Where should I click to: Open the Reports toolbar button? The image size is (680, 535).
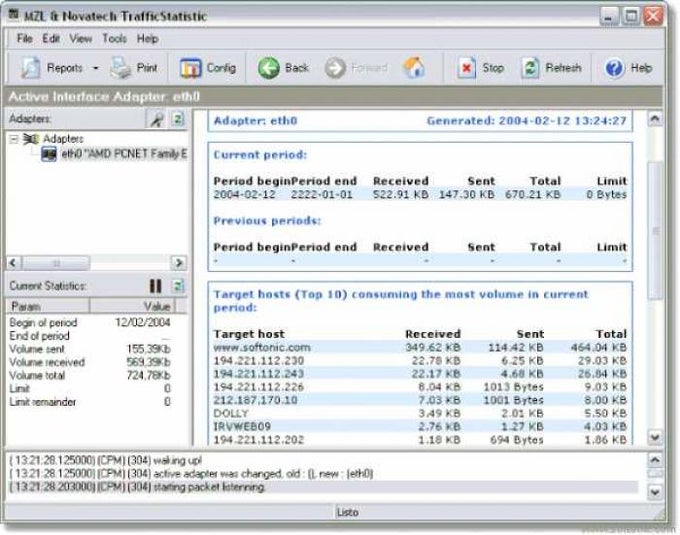tap(51, 68)
